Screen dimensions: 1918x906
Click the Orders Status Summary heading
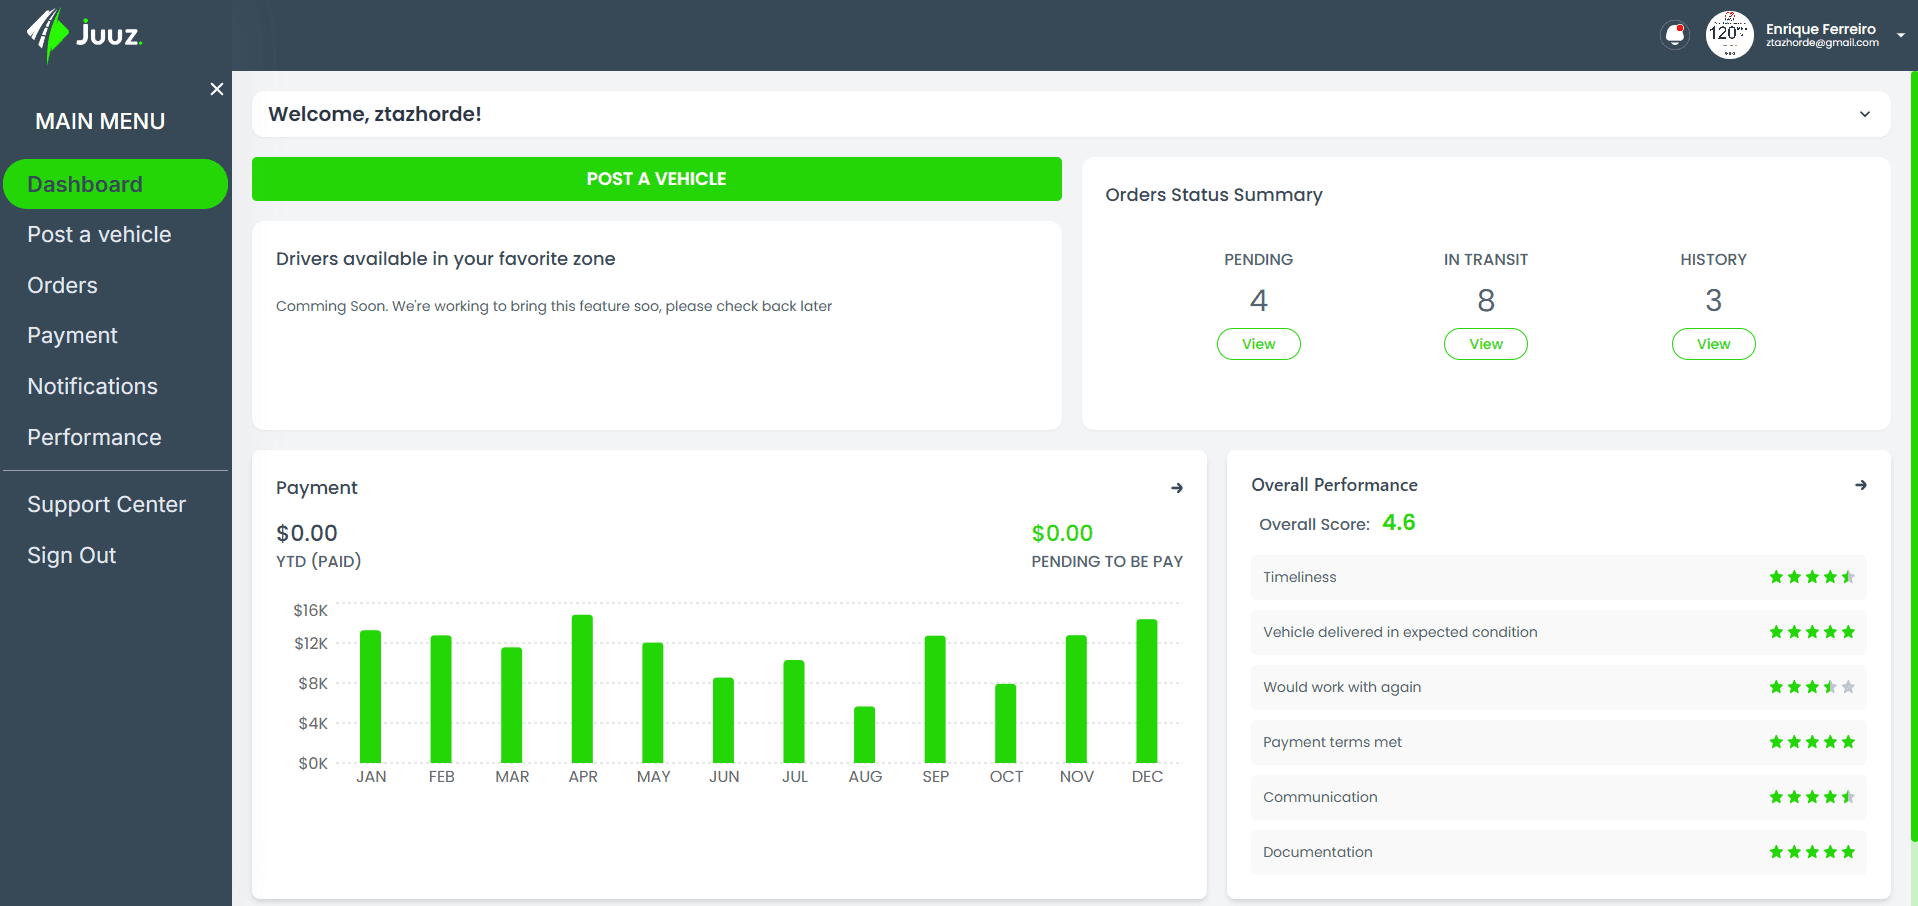tap(1214, 195)
